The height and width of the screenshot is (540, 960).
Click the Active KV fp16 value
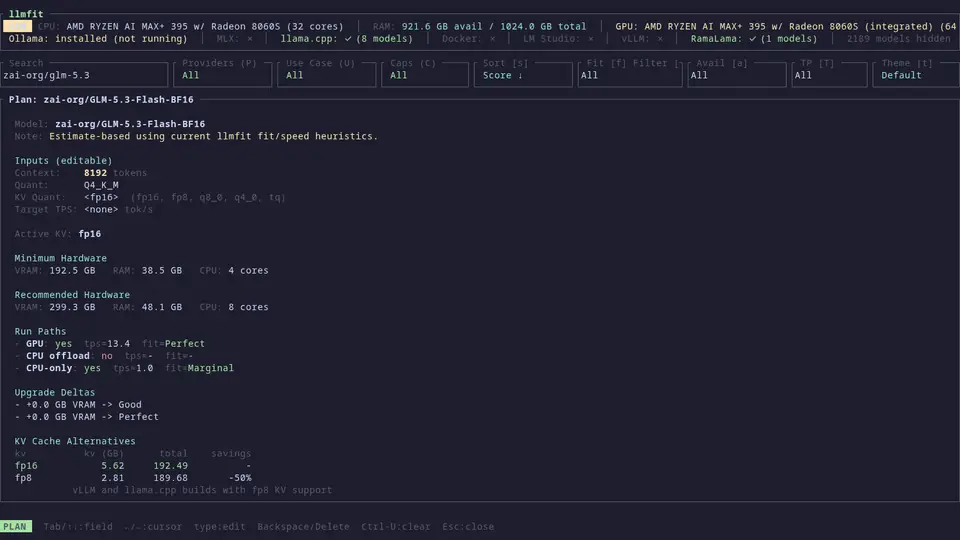[x=89, y=234]
